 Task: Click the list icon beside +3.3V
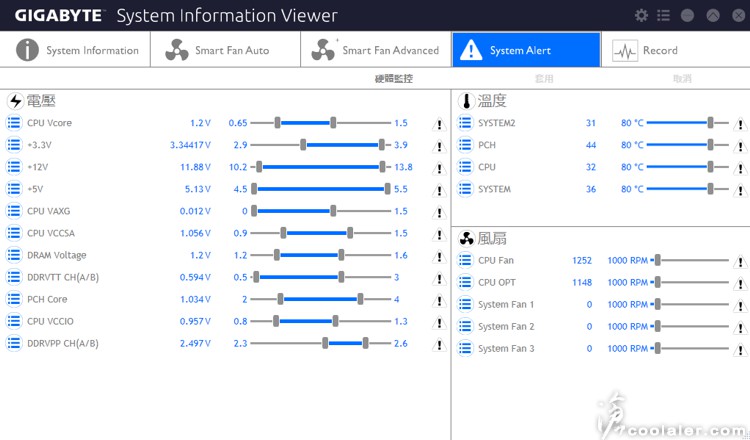tap(14, 145)
